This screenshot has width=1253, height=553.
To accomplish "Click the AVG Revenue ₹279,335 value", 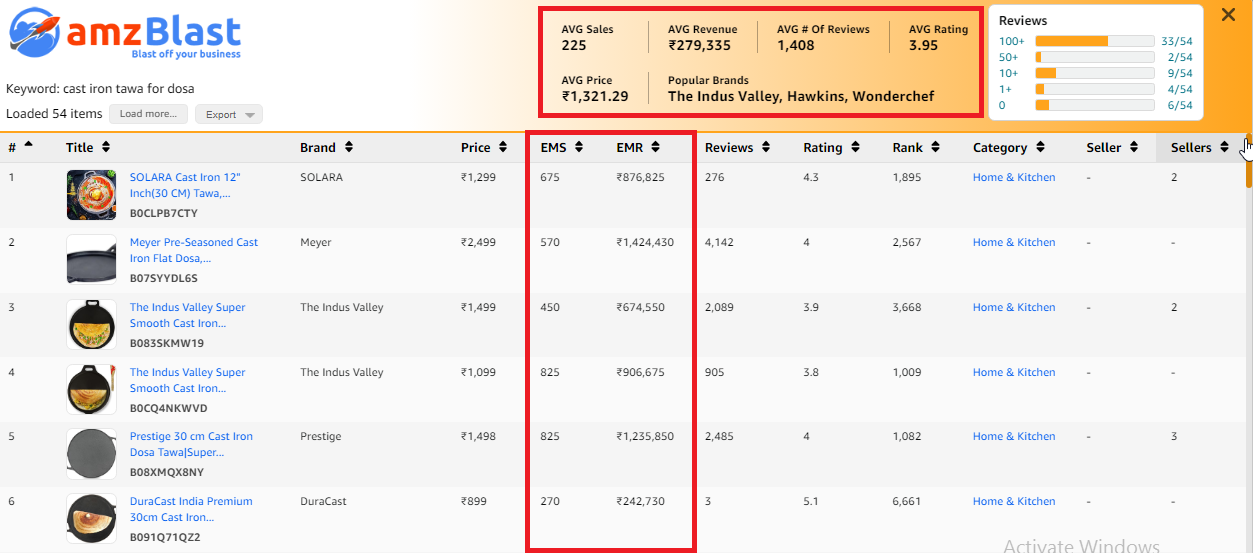I will [x=699, y=45].
